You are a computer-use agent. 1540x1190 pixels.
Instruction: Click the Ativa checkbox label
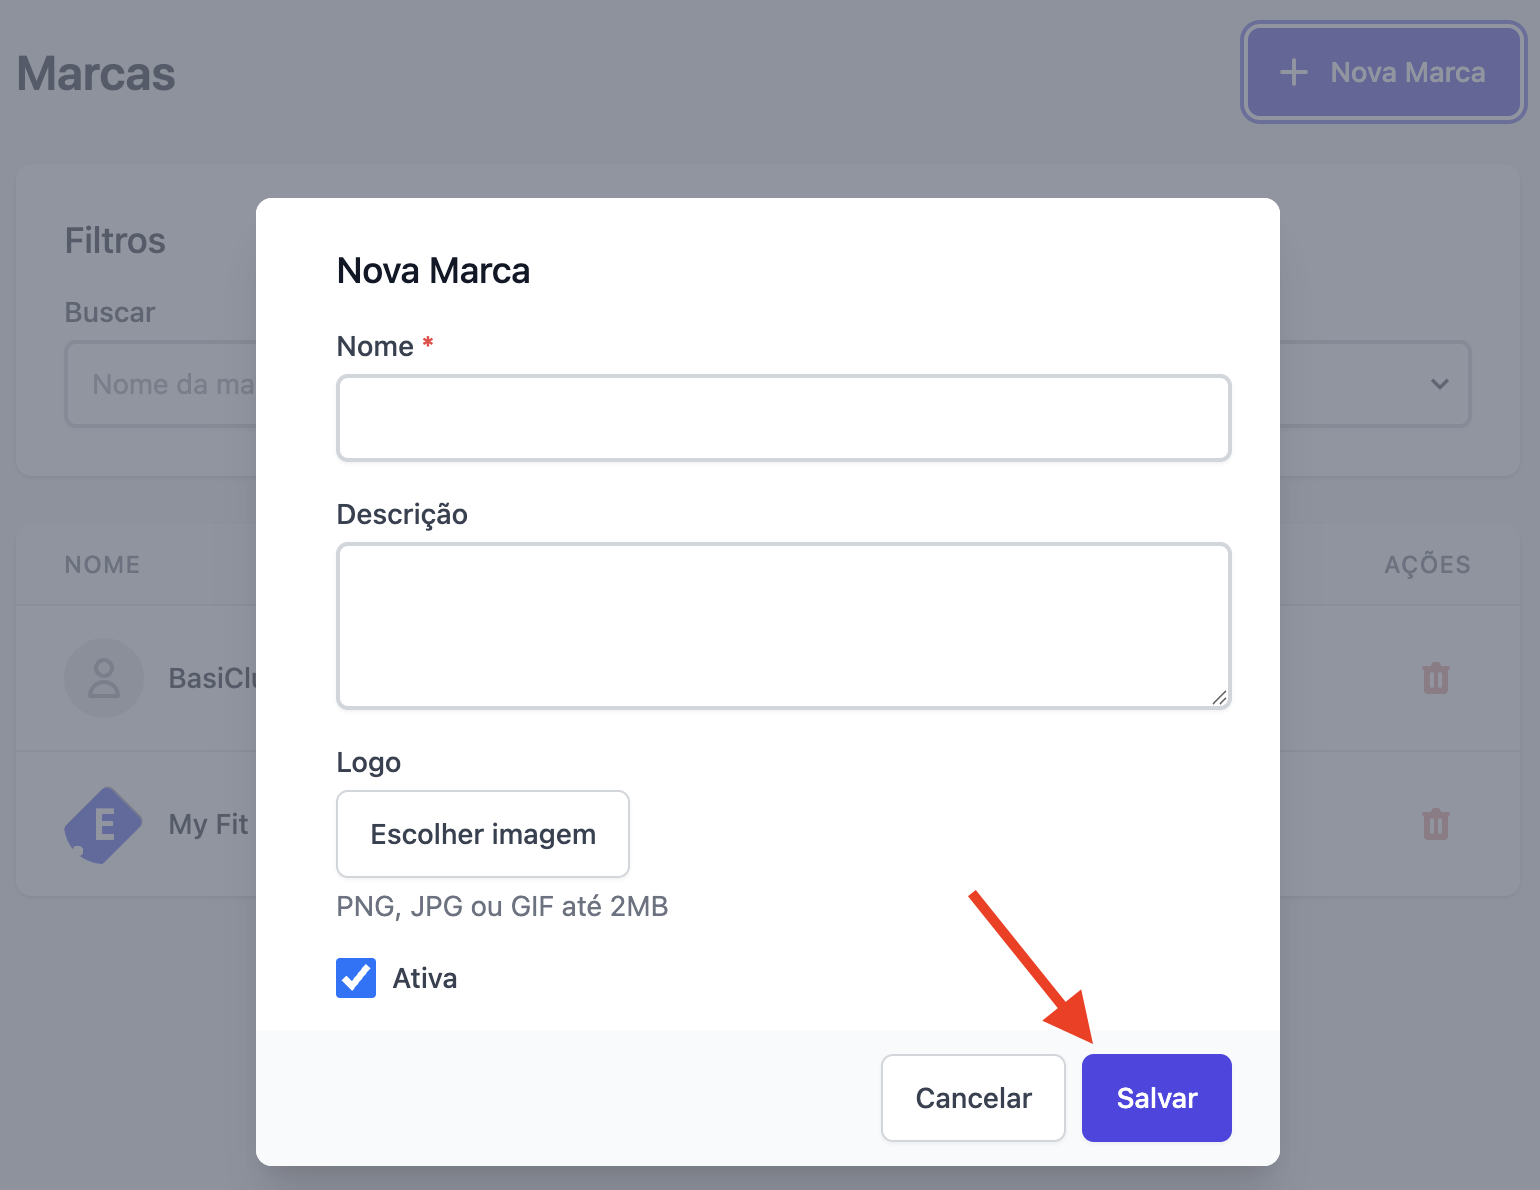click(425, 978)
